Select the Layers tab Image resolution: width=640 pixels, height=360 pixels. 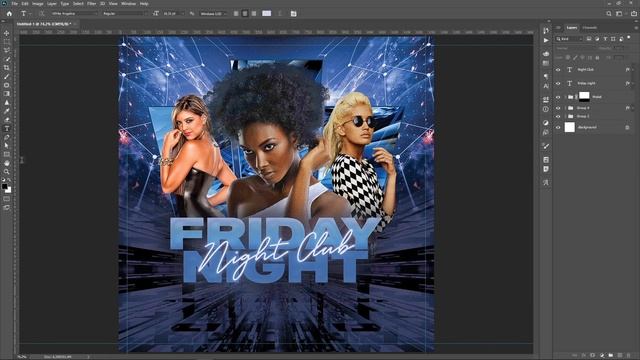point(571,28)
